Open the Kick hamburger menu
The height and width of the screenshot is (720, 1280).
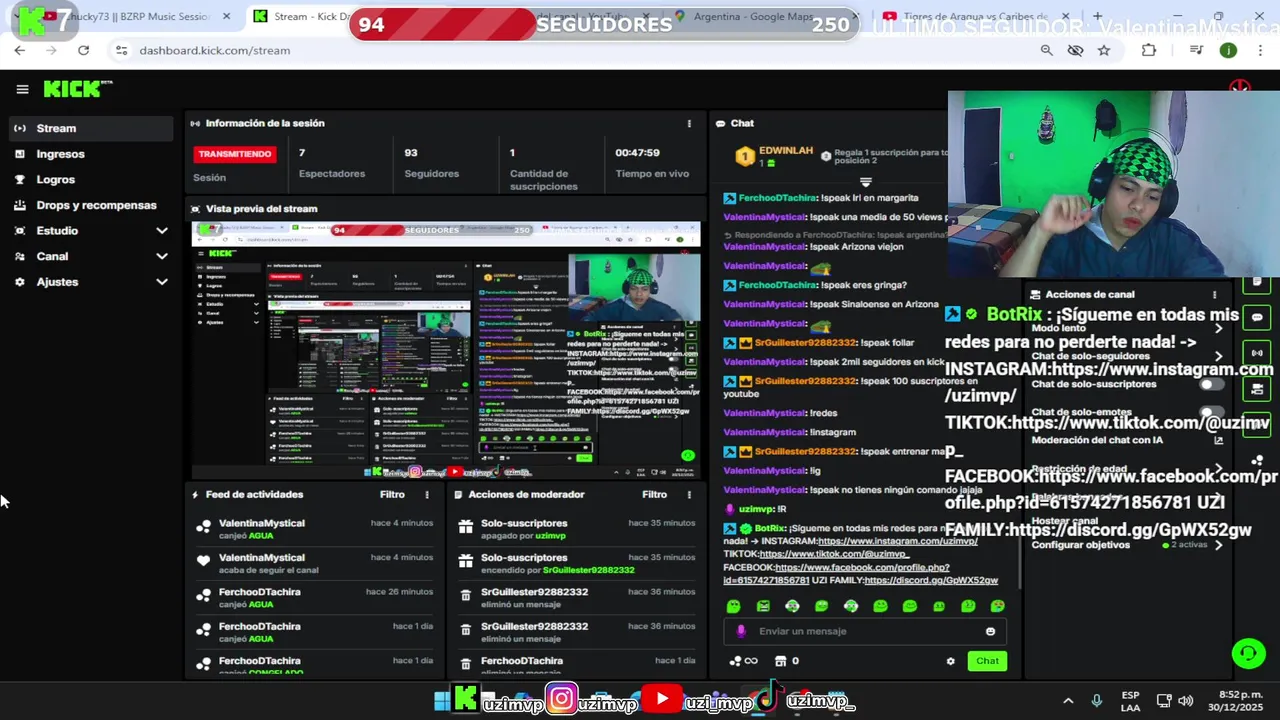coord(22,89)
